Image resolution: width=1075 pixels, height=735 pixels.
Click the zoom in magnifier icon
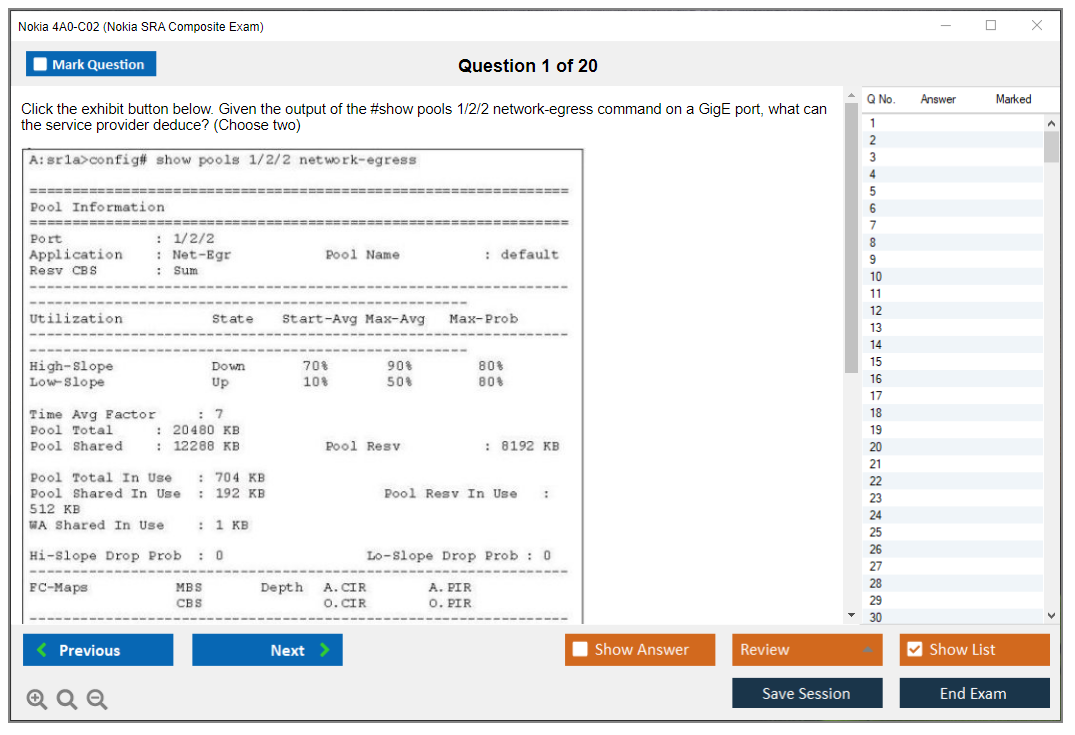coord(37,700)
